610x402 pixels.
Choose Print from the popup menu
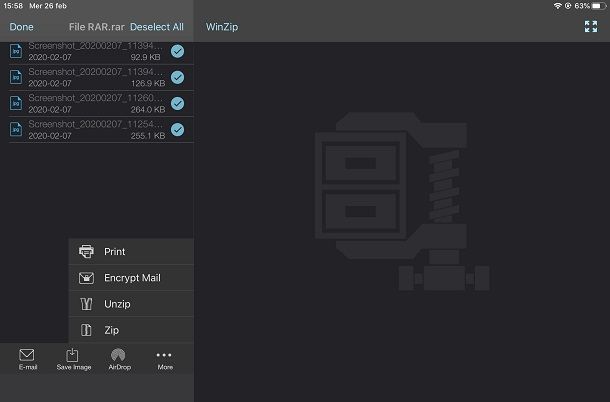click(131, 252)
